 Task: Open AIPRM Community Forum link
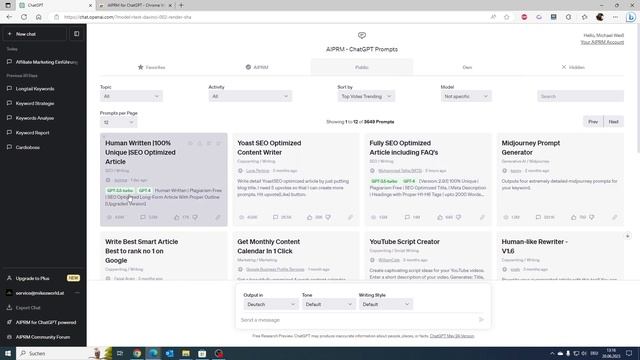pos(43,337)
